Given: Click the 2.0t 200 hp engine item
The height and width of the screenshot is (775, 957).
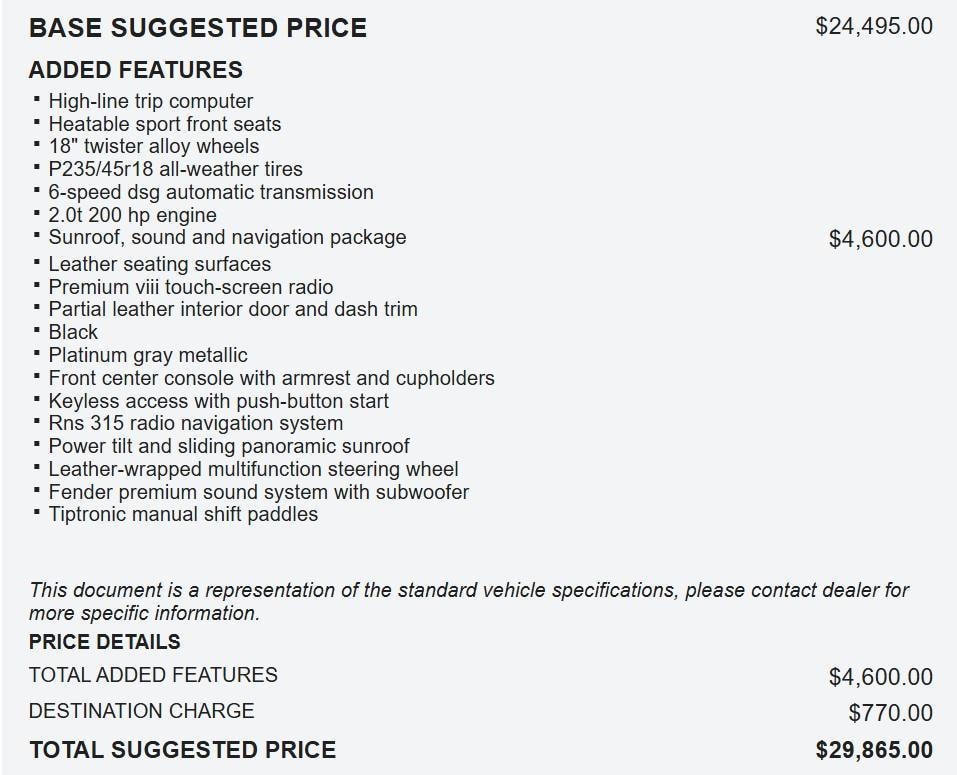Looking at the screenshot, I should (x=132, y=215).
